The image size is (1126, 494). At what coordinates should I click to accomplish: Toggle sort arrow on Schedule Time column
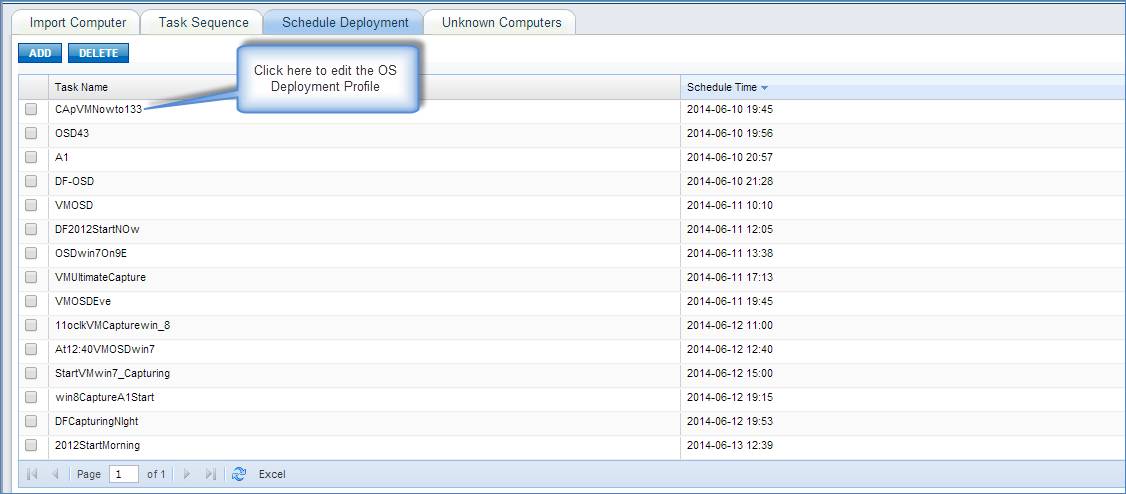765,88
